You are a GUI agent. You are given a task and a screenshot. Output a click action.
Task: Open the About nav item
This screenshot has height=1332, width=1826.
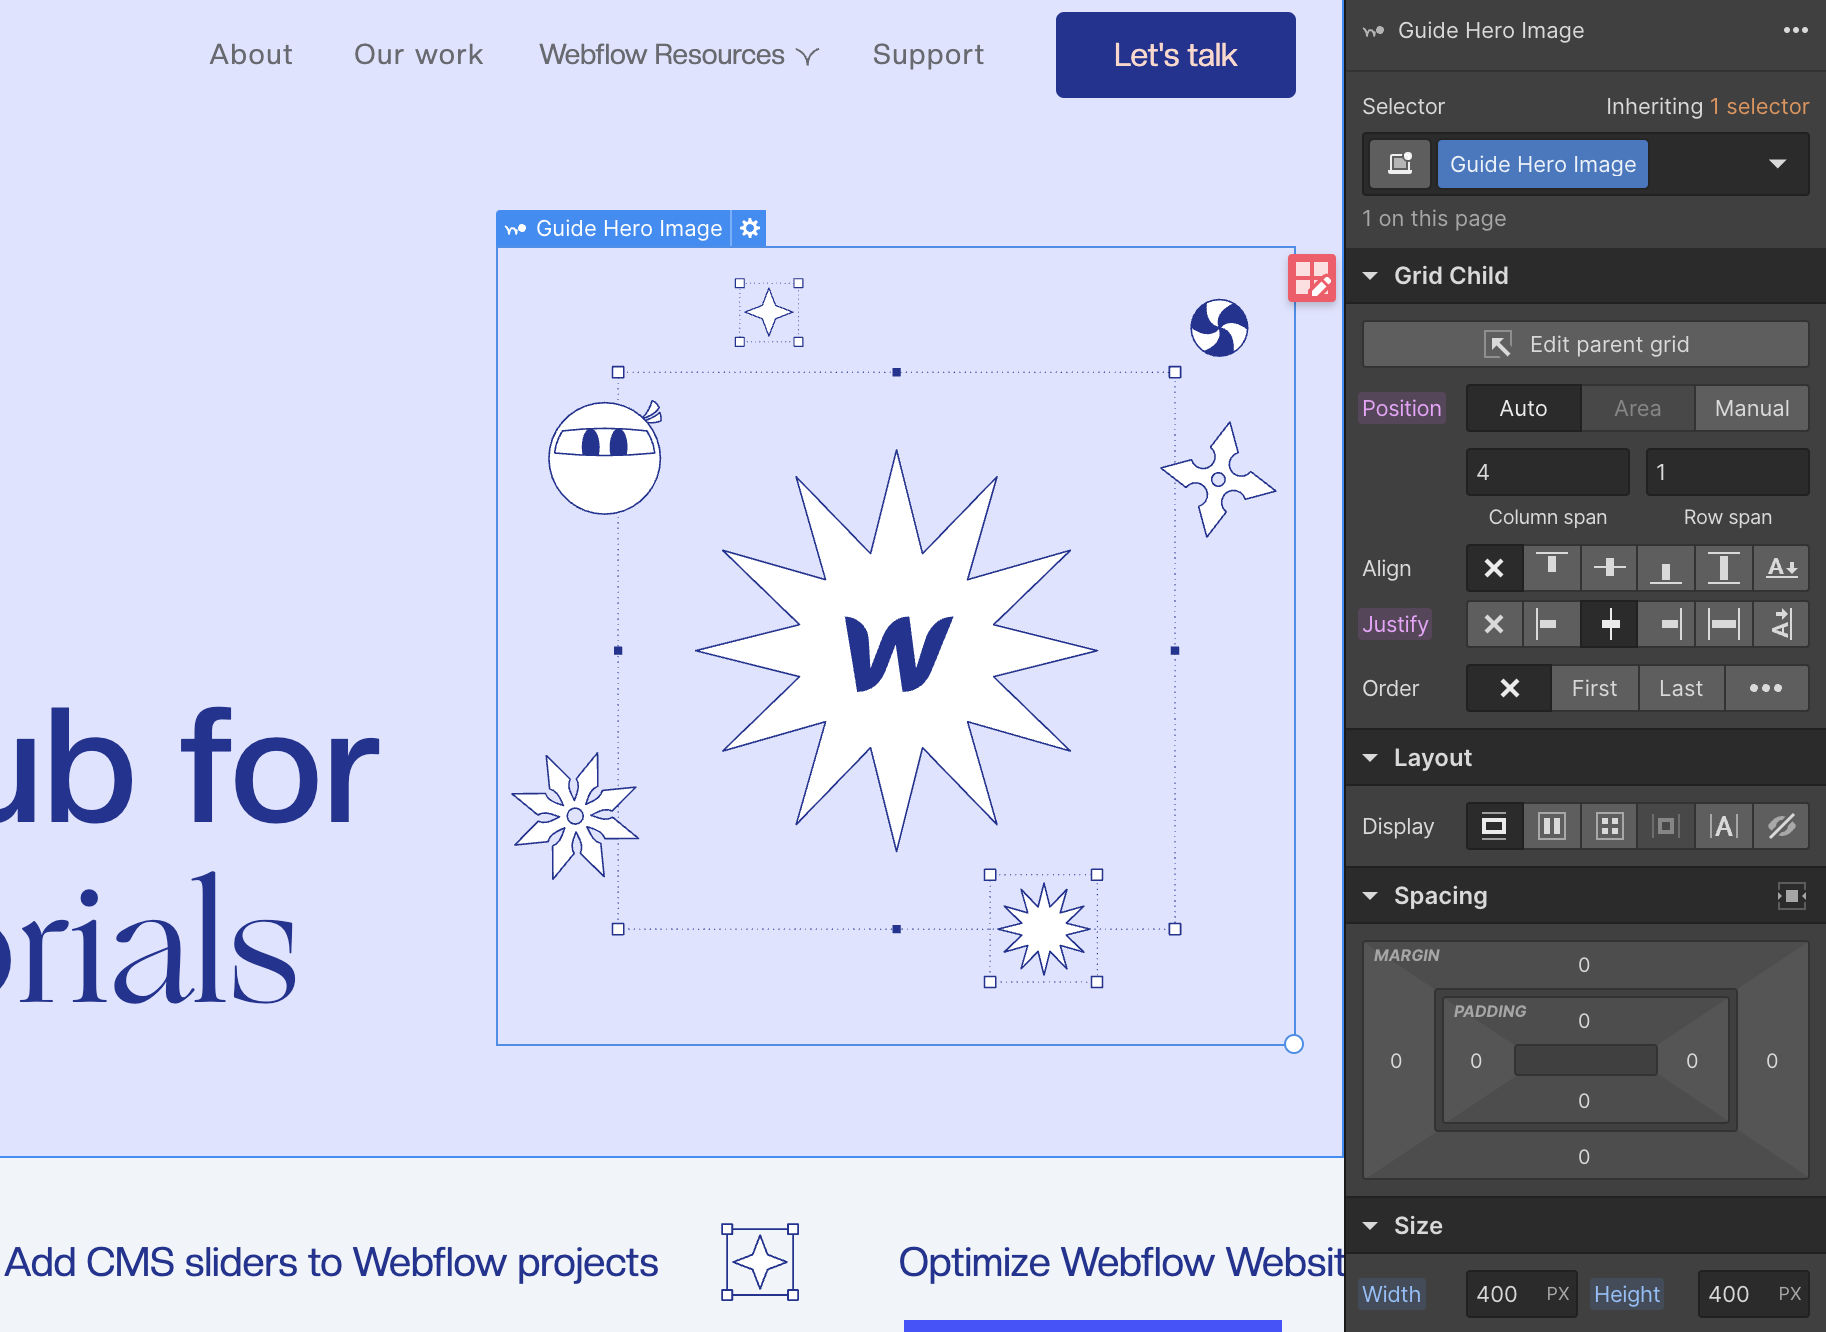click(251, 55)
